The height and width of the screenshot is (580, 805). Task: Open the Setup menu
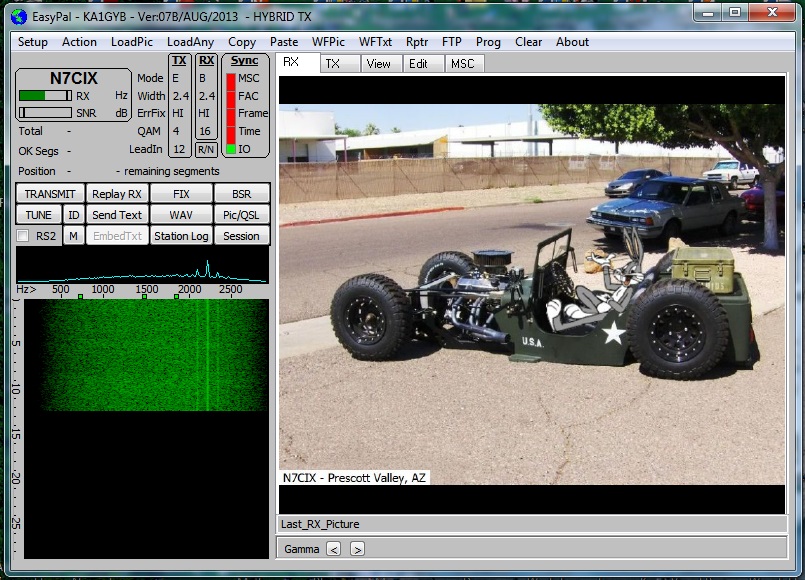(x=32, y=42)
